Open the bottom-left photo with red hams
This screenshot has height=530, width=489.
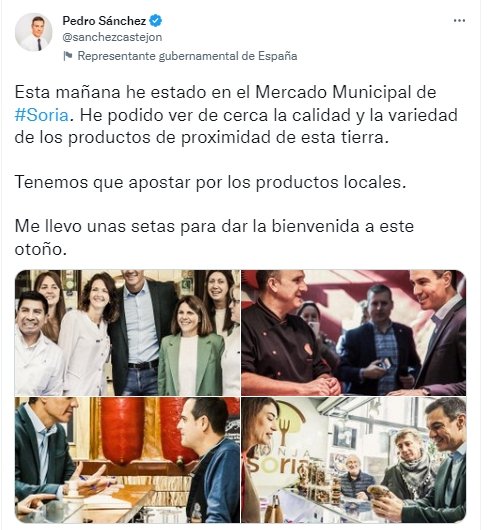coord(127,460)
